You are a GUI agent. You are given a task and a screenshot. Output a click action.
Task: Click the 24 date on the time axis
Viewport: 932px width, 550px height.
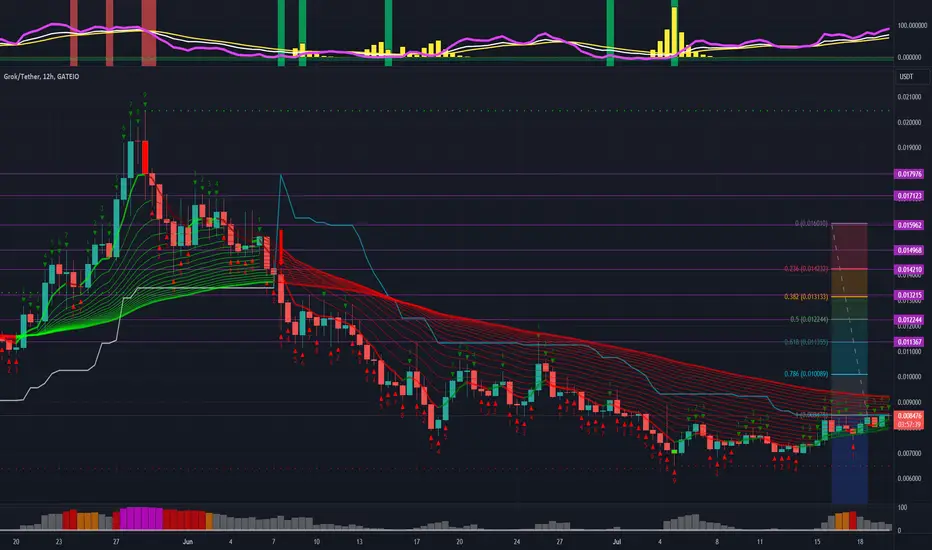pos(517,542)
